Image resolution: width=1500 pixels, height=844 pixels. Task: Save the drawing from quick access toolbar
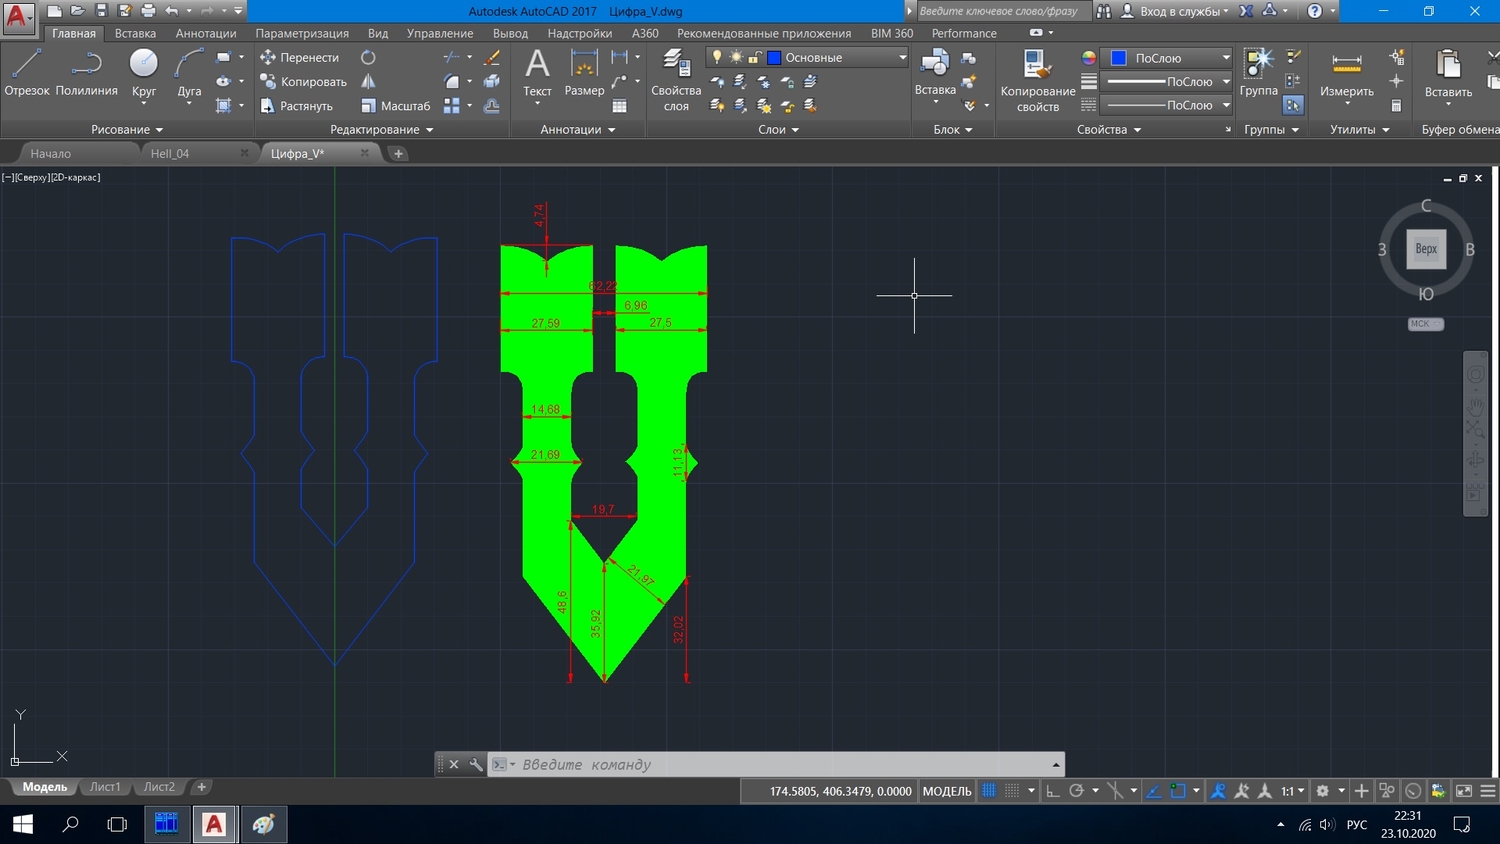(101, 11)
